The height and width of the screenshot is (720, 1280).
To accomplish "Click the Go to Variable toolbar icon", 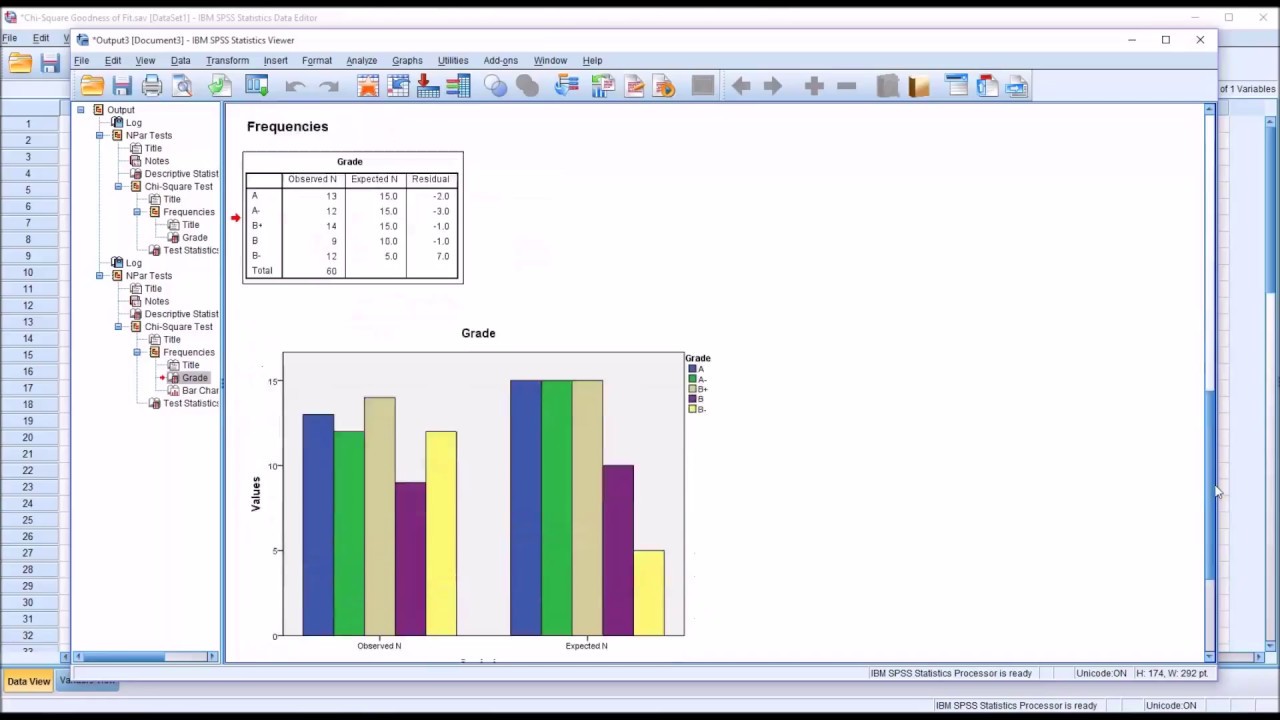I will point(428,86).
